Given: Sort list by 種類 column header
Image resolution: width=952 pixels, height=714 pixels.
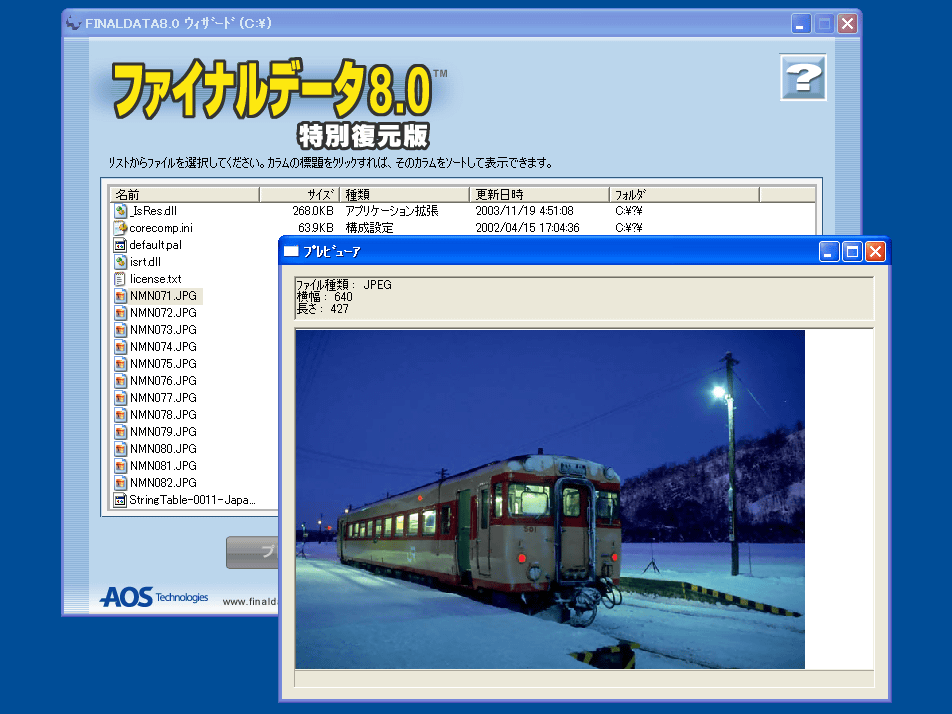Looking at the screenshot, I should [404, 194].
